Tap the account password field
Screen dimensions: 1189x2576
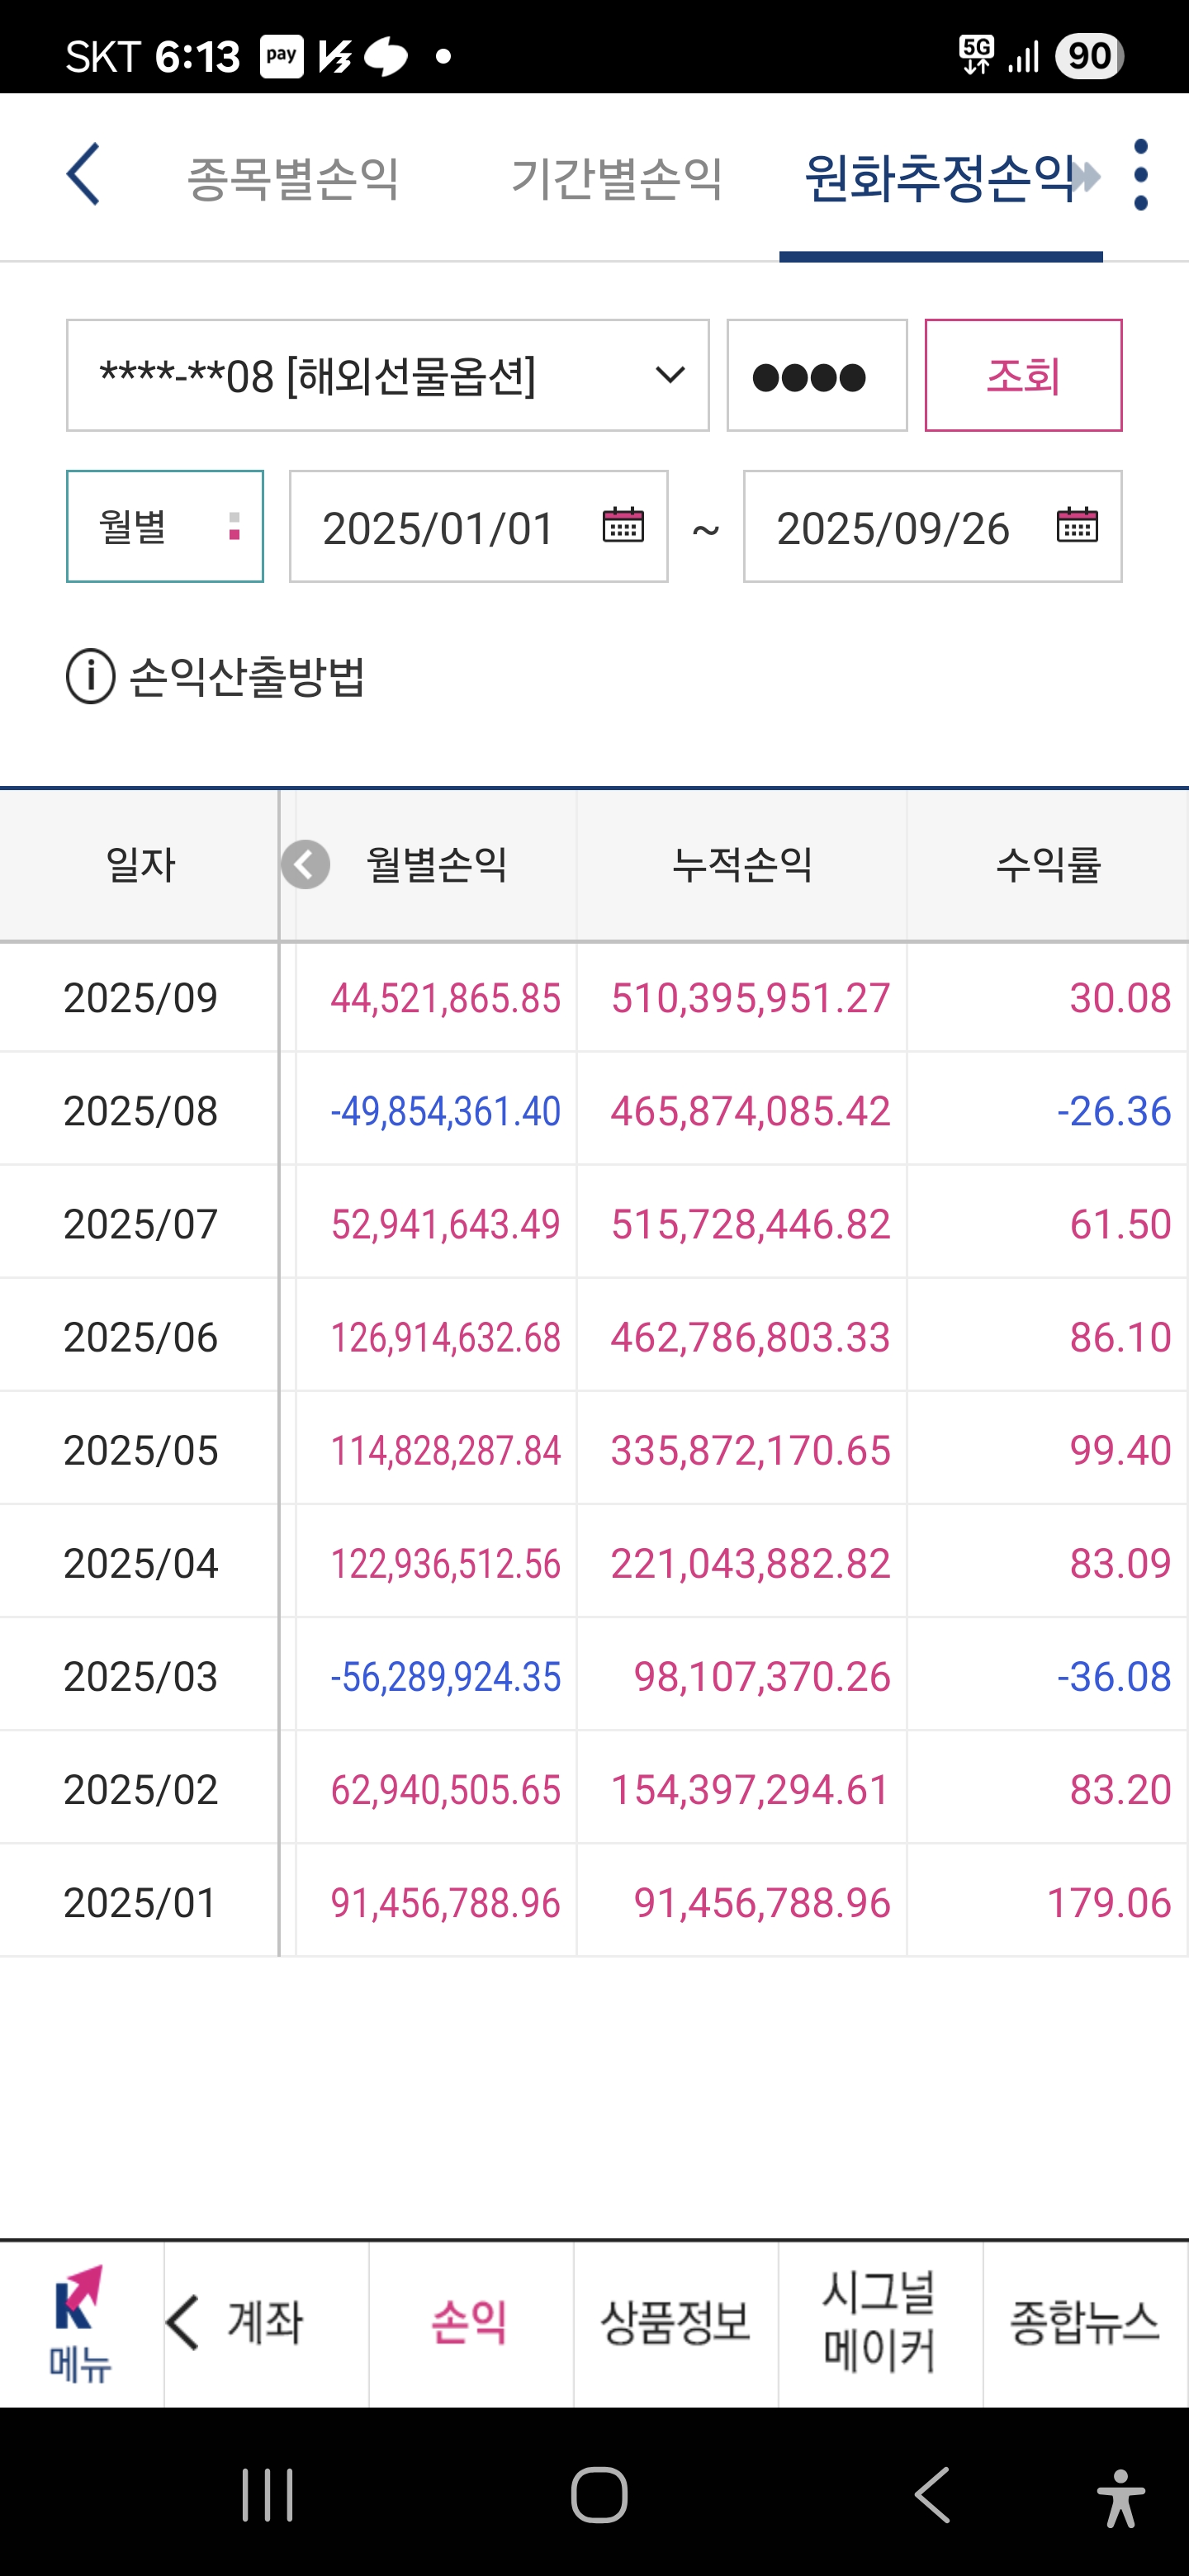(816, 376)
